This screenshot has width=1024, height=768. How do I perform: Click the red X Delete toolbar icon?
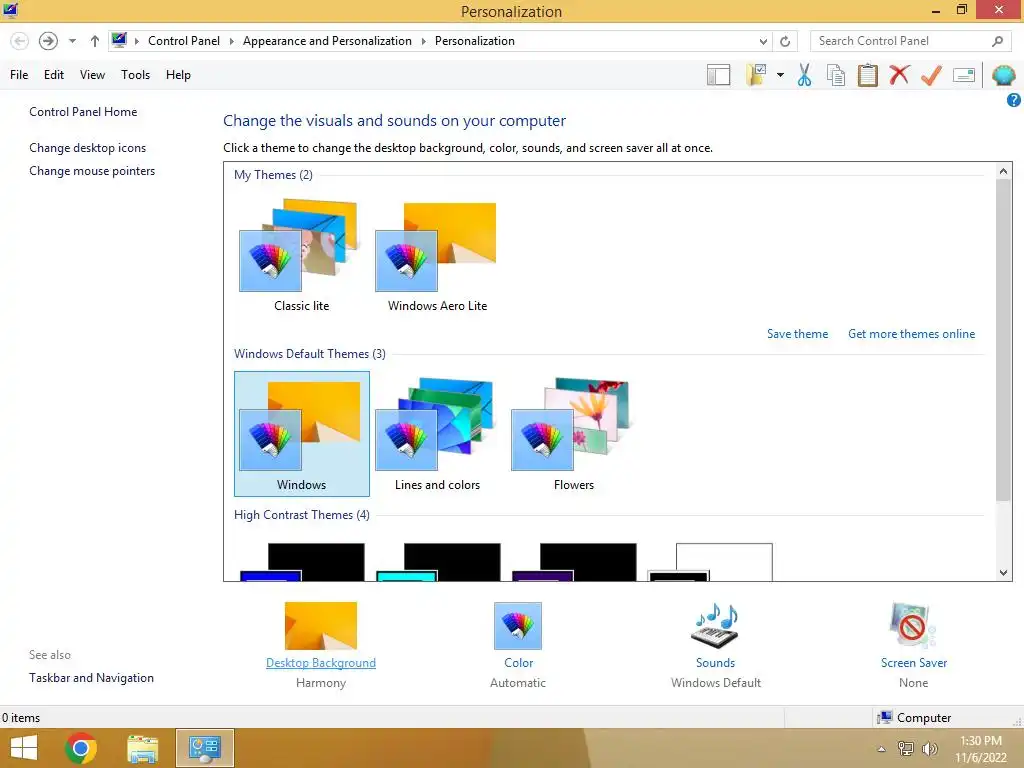coord(899,75)
